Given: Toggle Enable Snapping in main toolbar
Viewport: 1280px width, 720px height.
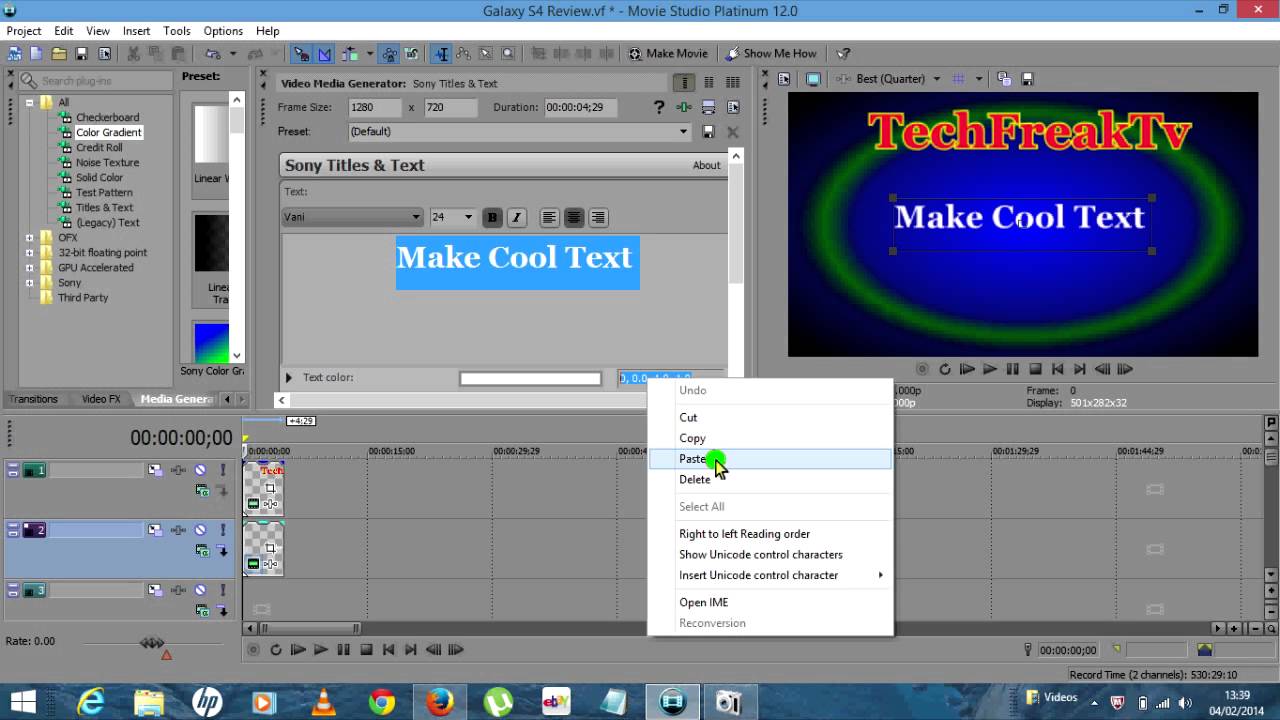Looking at the screenshot, I should click(300, 53).
